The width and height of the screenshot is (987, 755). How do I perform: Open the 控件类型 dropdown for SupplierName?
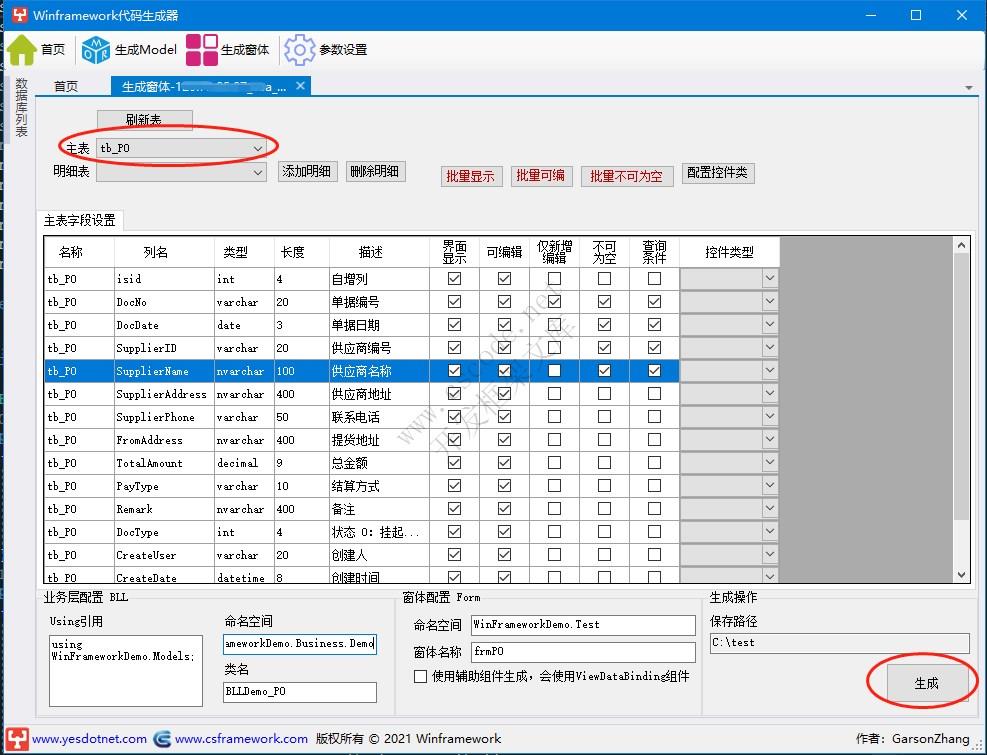click(769, 370)
